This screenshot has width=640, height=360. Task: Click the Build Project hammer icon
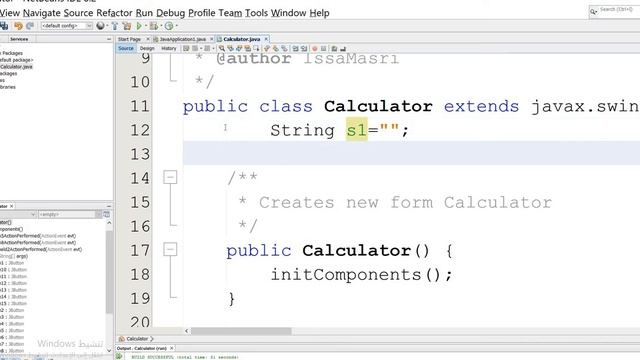point(115,26)
